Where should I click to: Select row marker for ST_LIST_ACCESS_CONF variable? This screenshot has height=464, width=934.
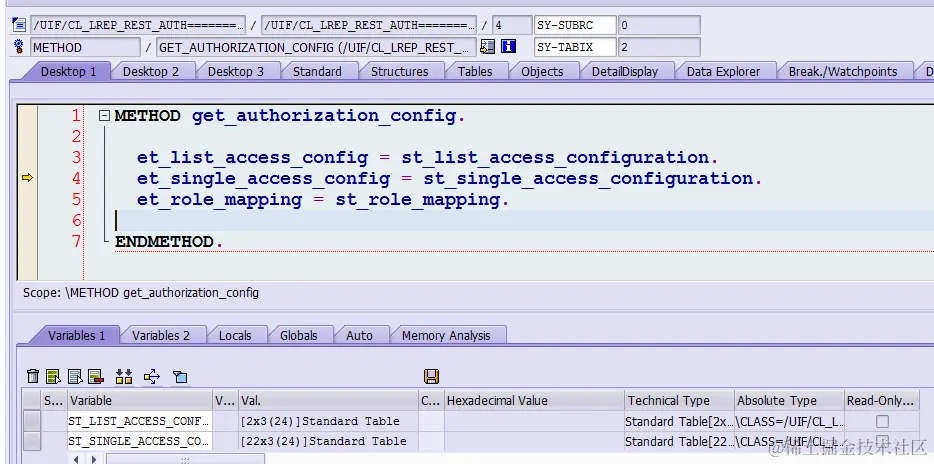tap(32, 421)
